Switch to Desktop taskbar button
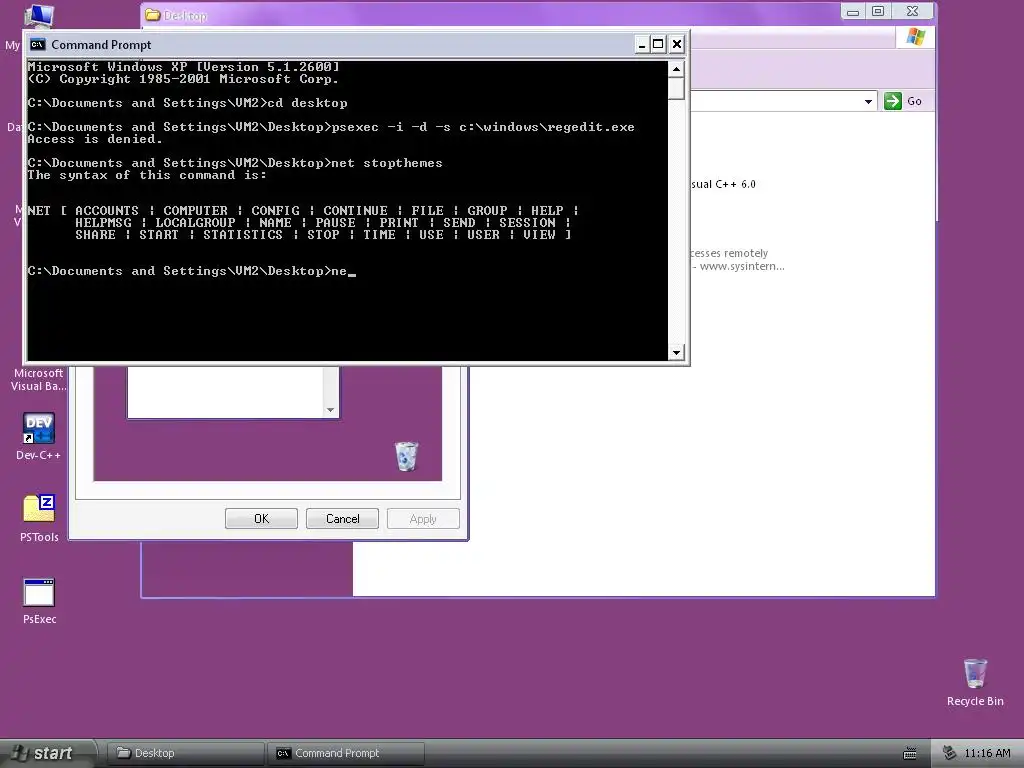 tap(185, 753)
